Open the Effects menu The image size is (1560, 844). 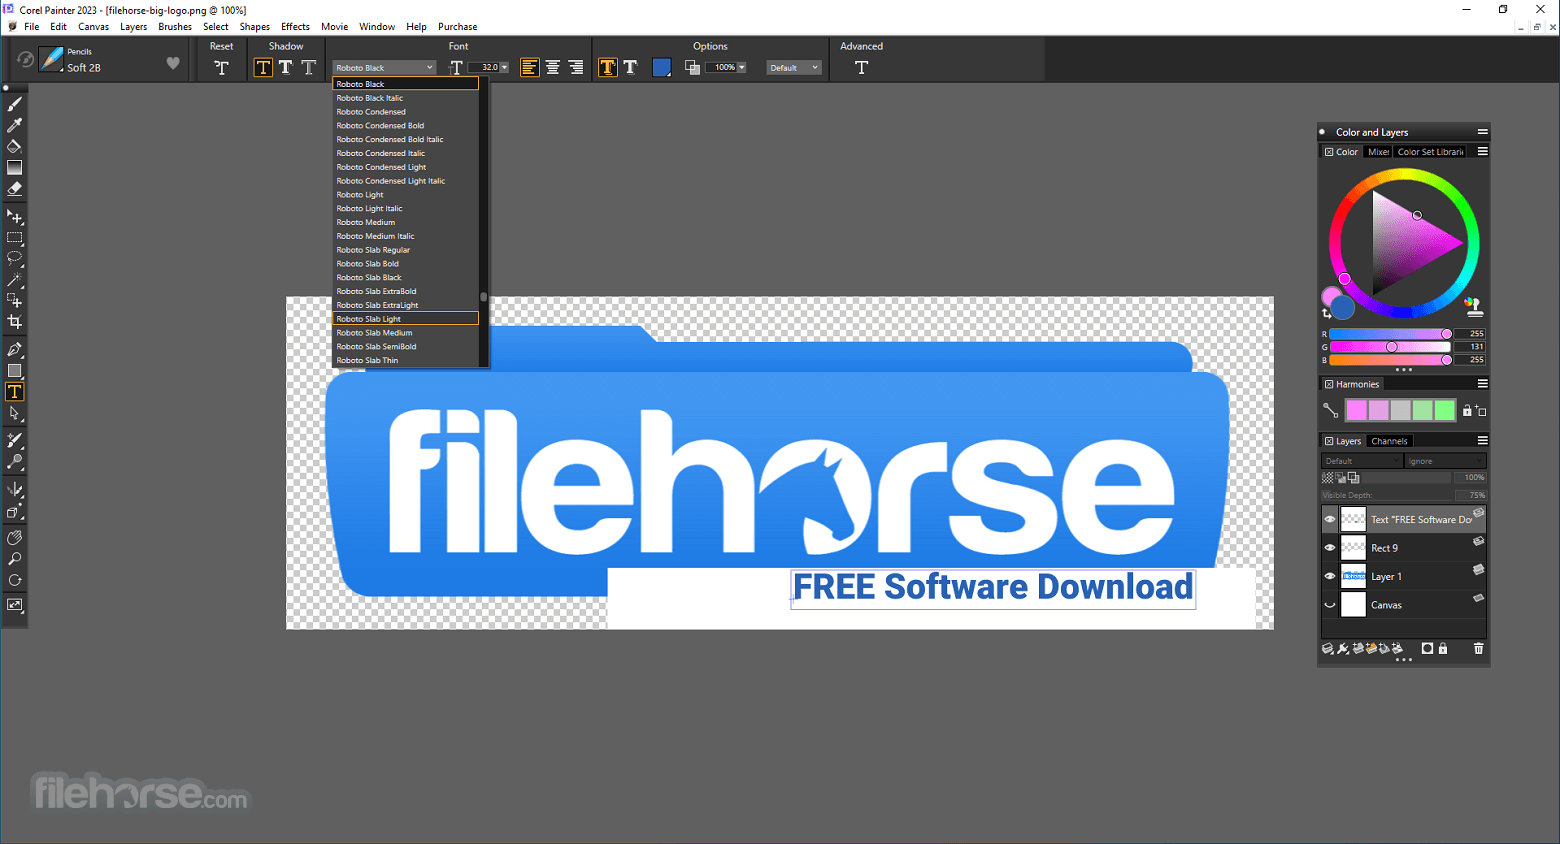[295, 27]
